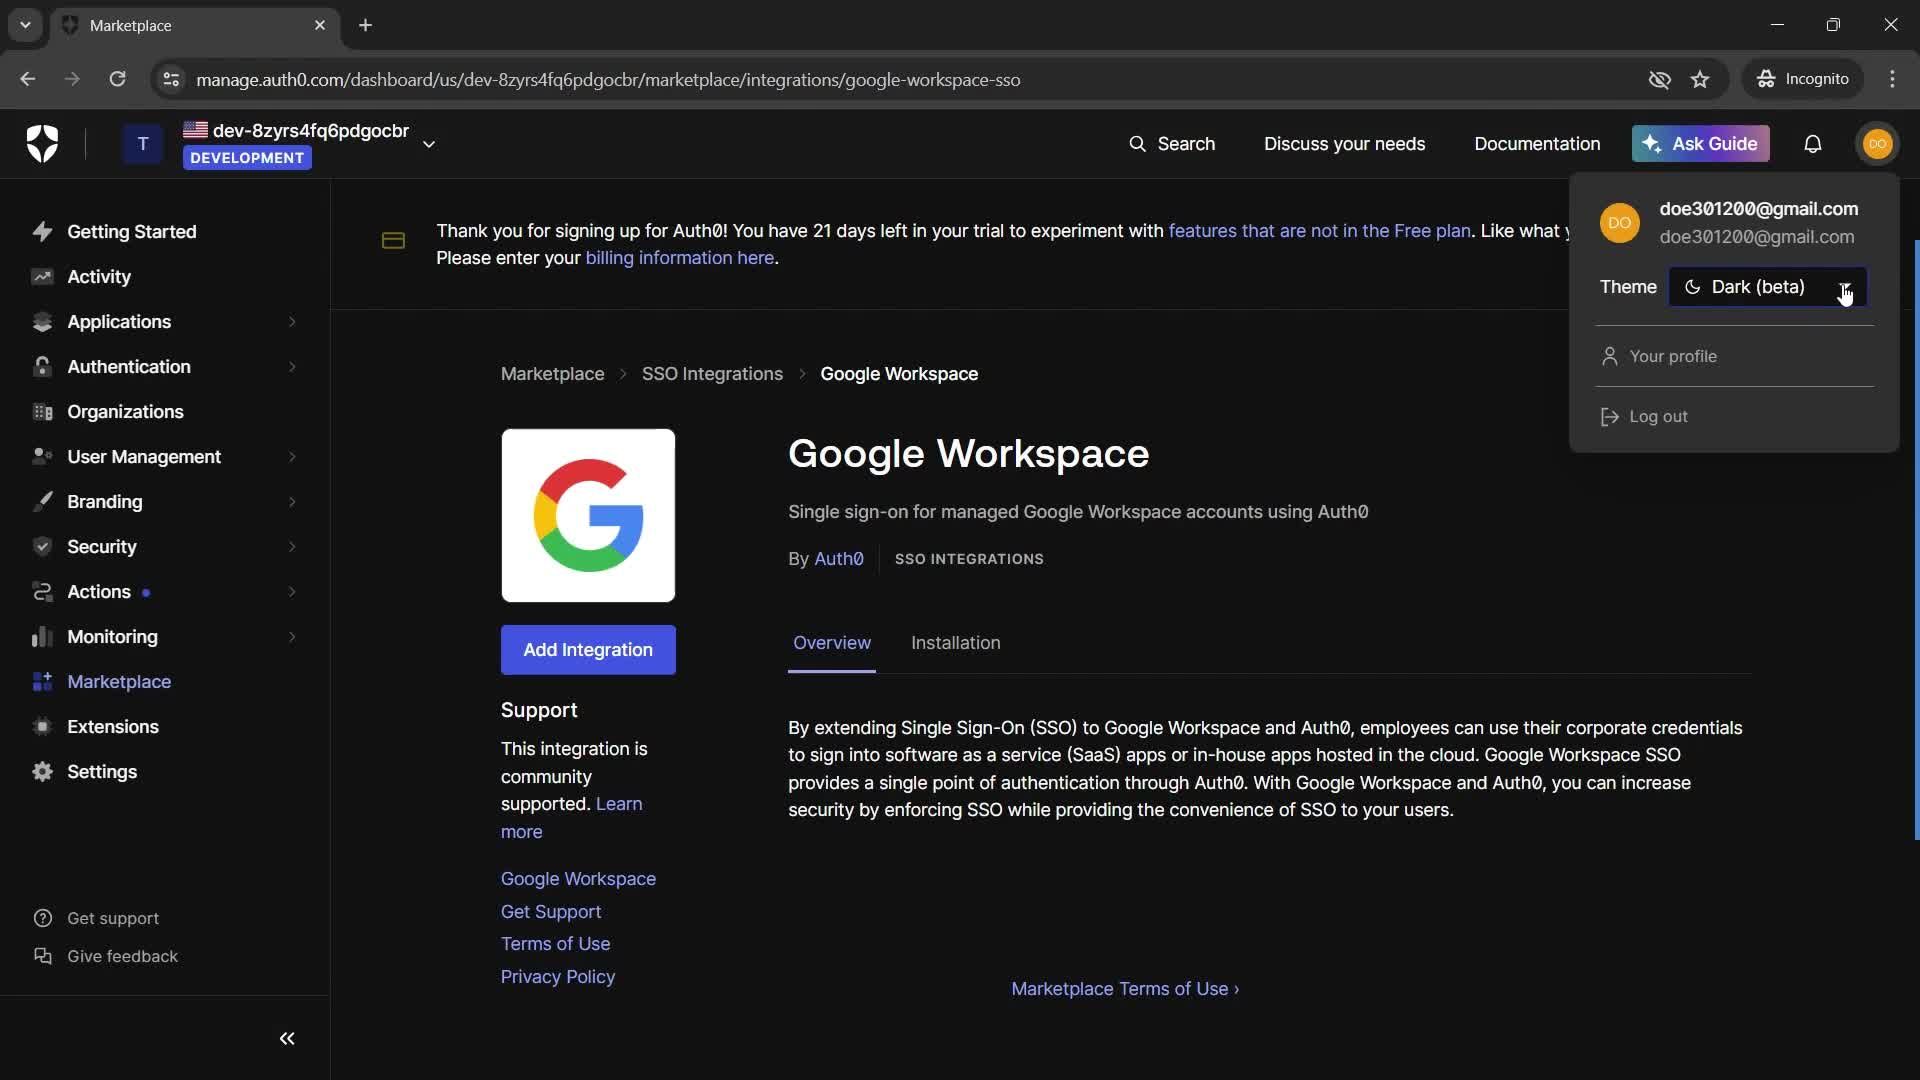
Task: Open the Theme Dark (beta) dropdown
Action: [x=1767, y=287]
